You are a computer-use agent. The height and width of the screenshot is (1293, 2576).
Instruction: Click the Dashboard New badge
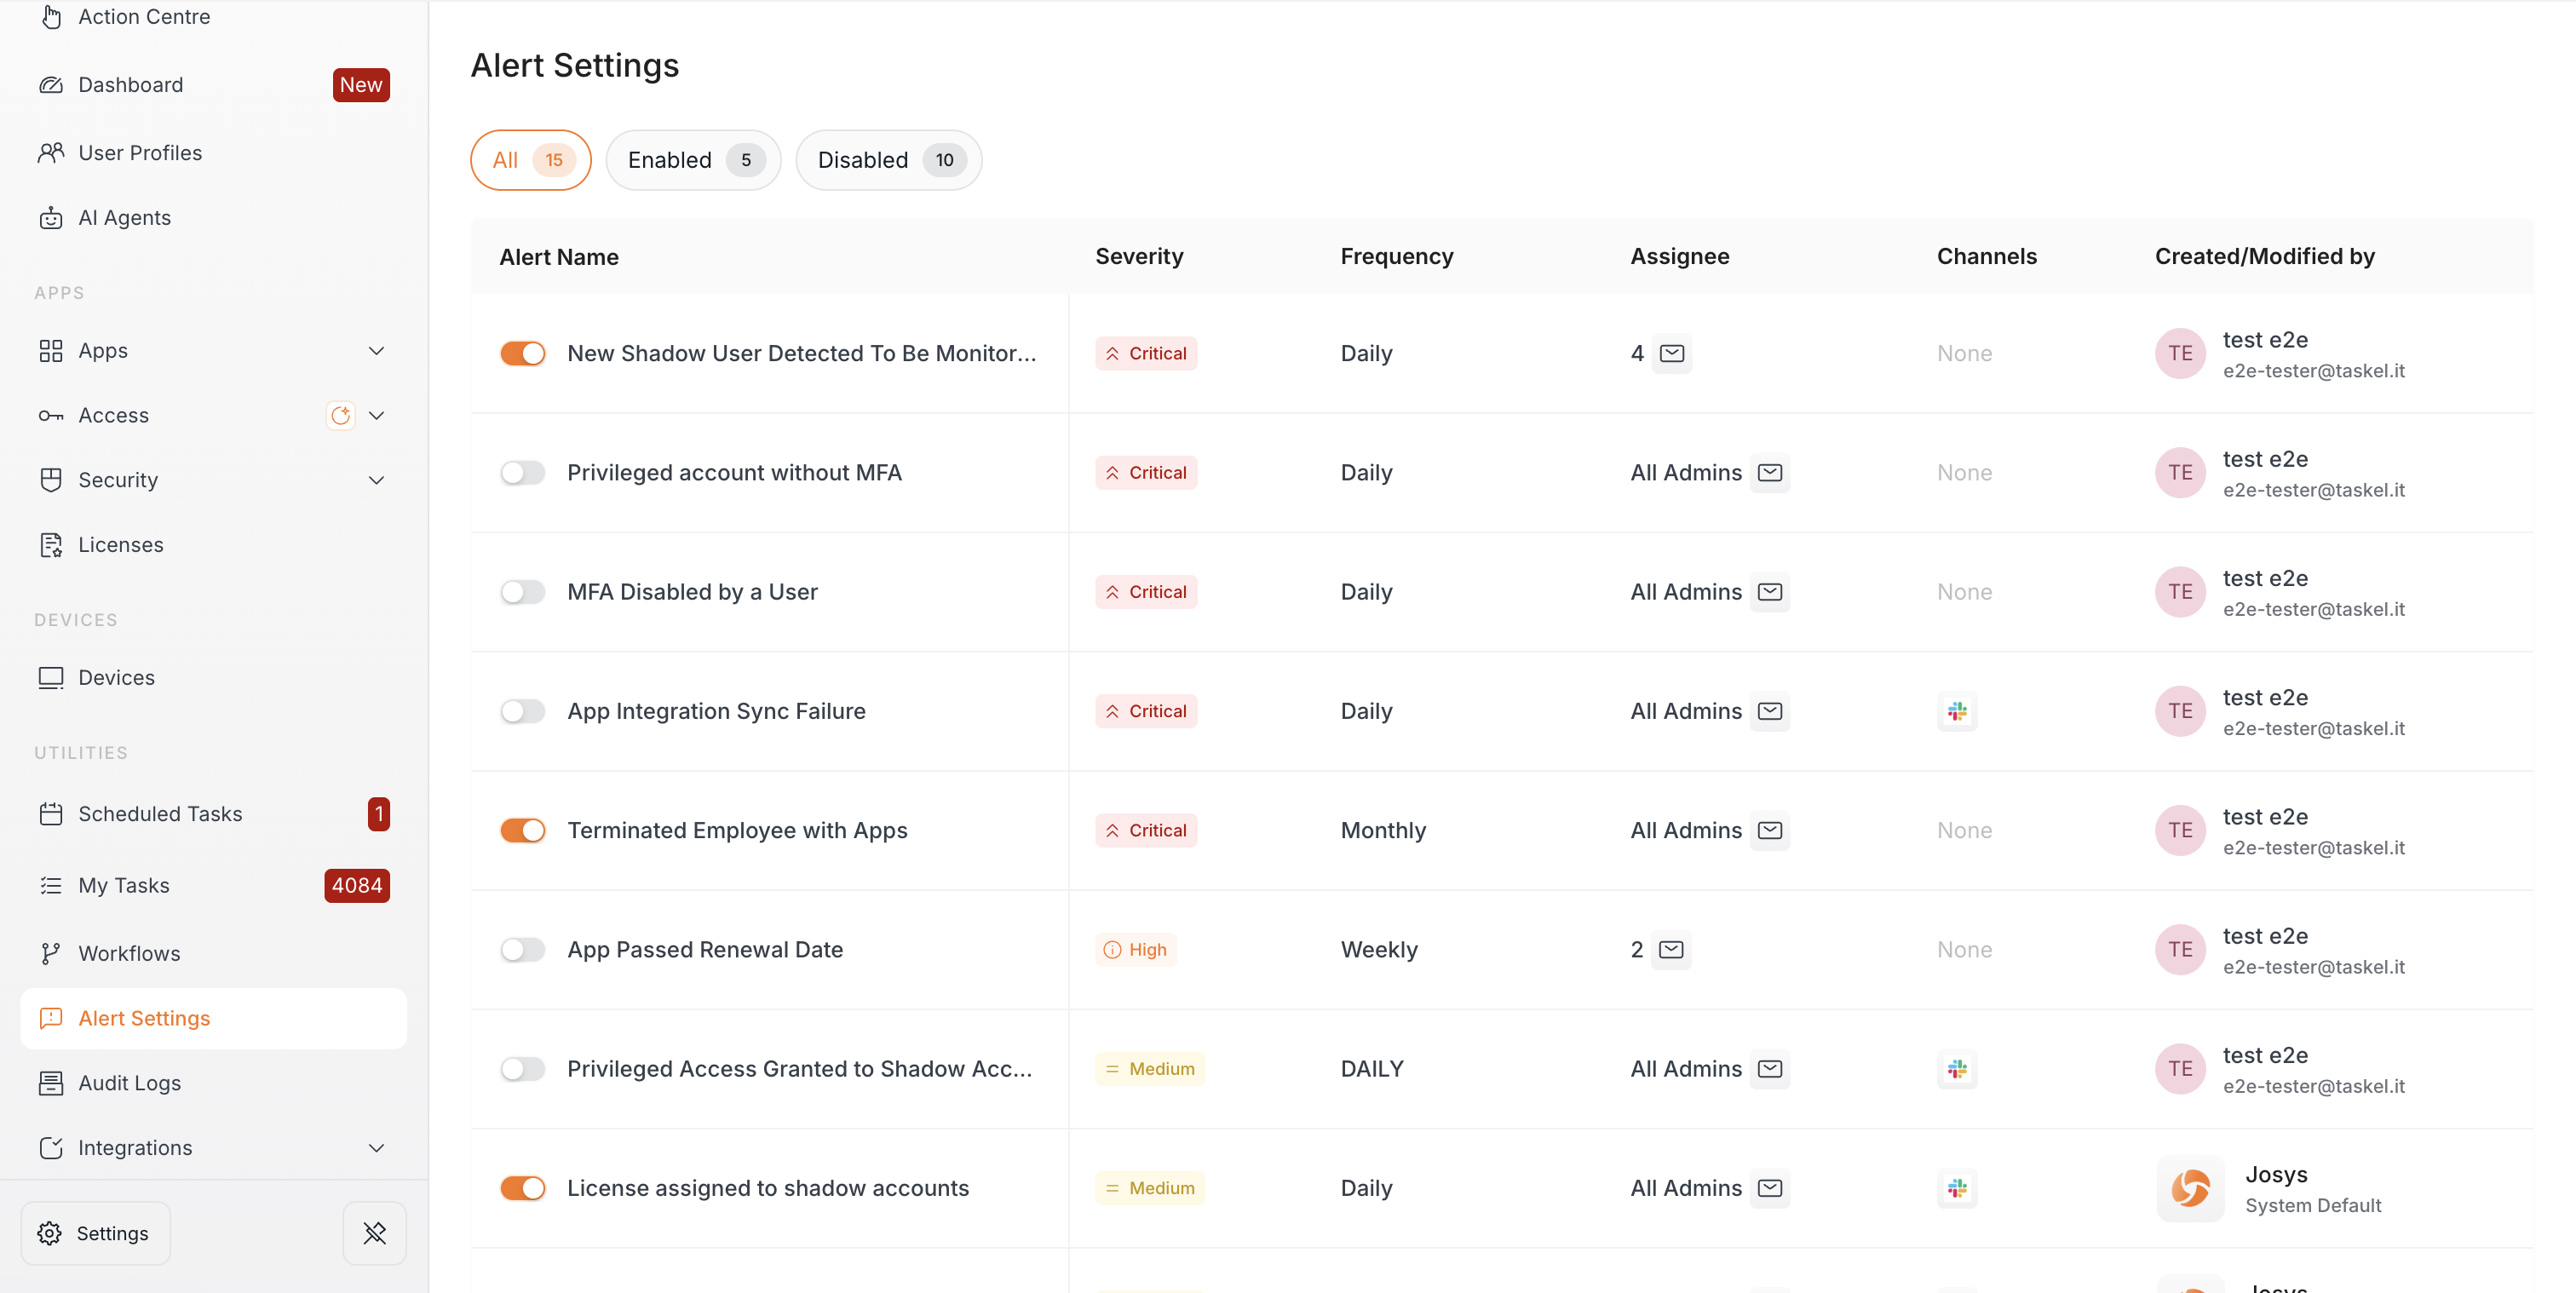tap(361, 85)
